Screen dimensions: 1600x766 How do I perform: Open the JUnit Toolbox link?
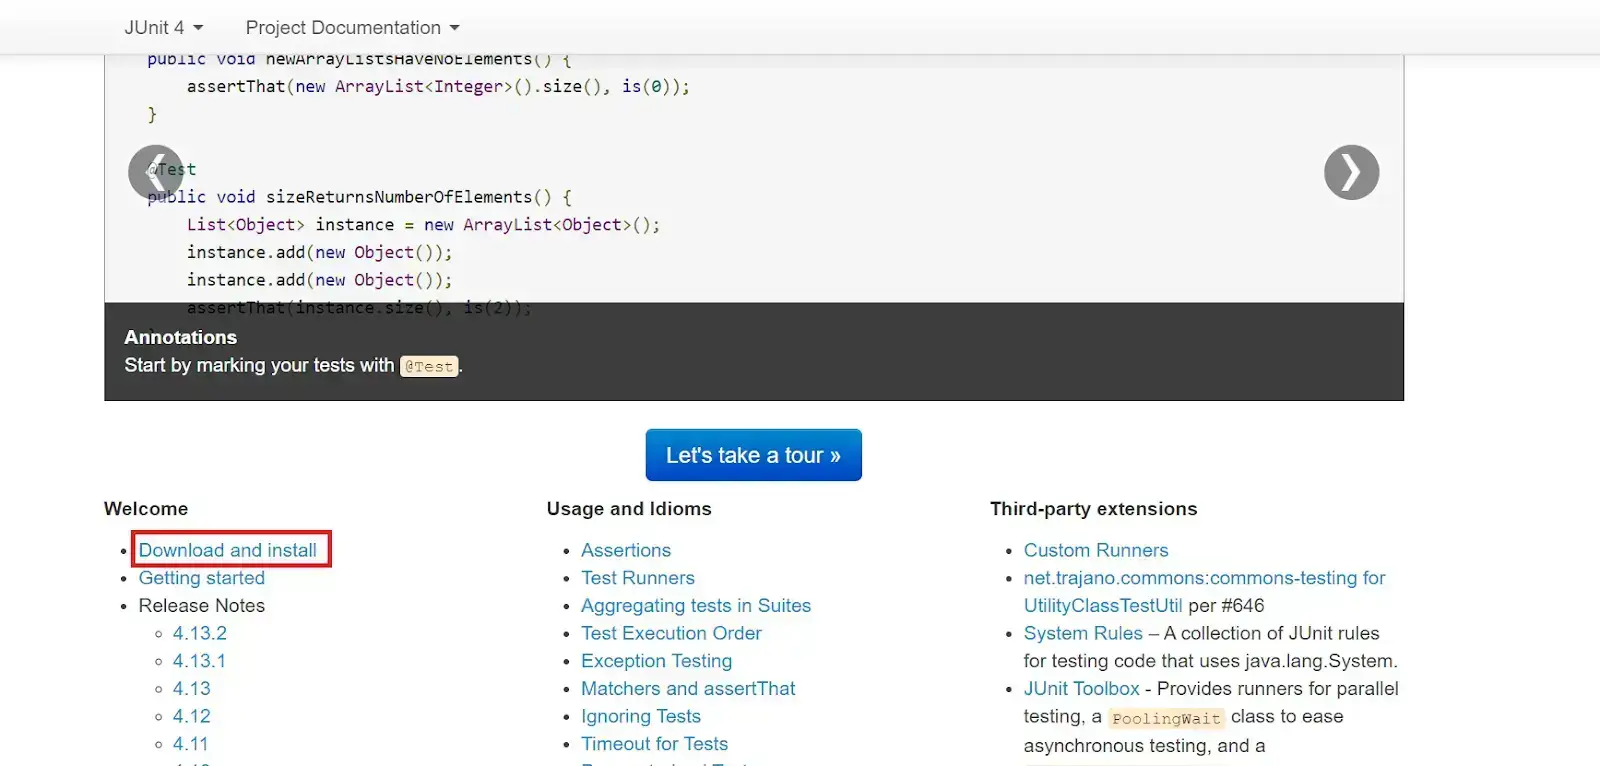(1082, 689)
